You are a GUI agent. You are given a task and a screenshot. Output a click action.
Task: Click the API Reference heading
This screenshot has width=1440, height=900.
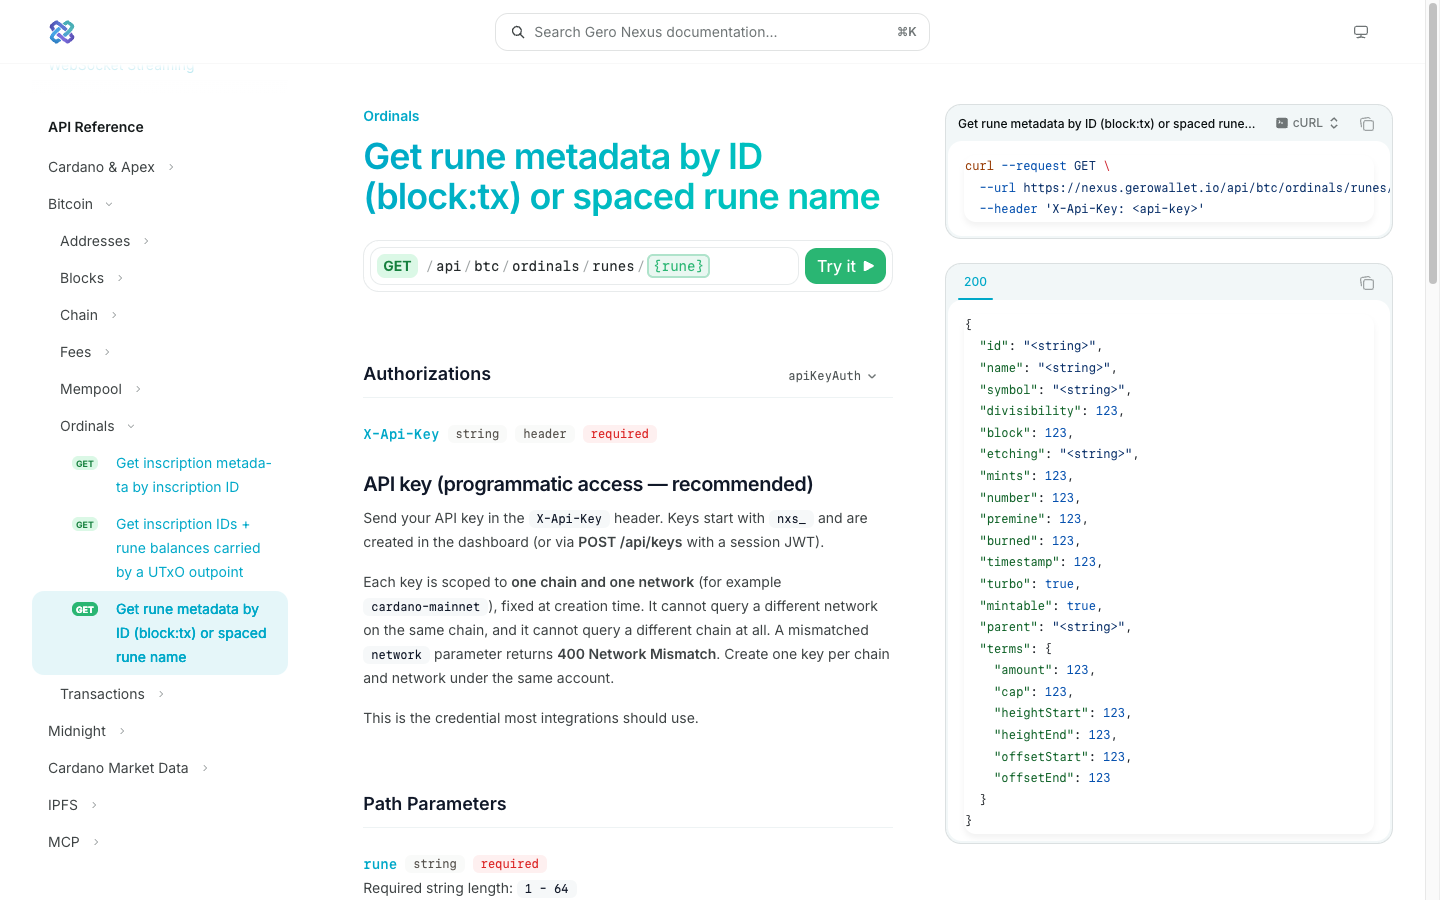(x=96, y=127)
